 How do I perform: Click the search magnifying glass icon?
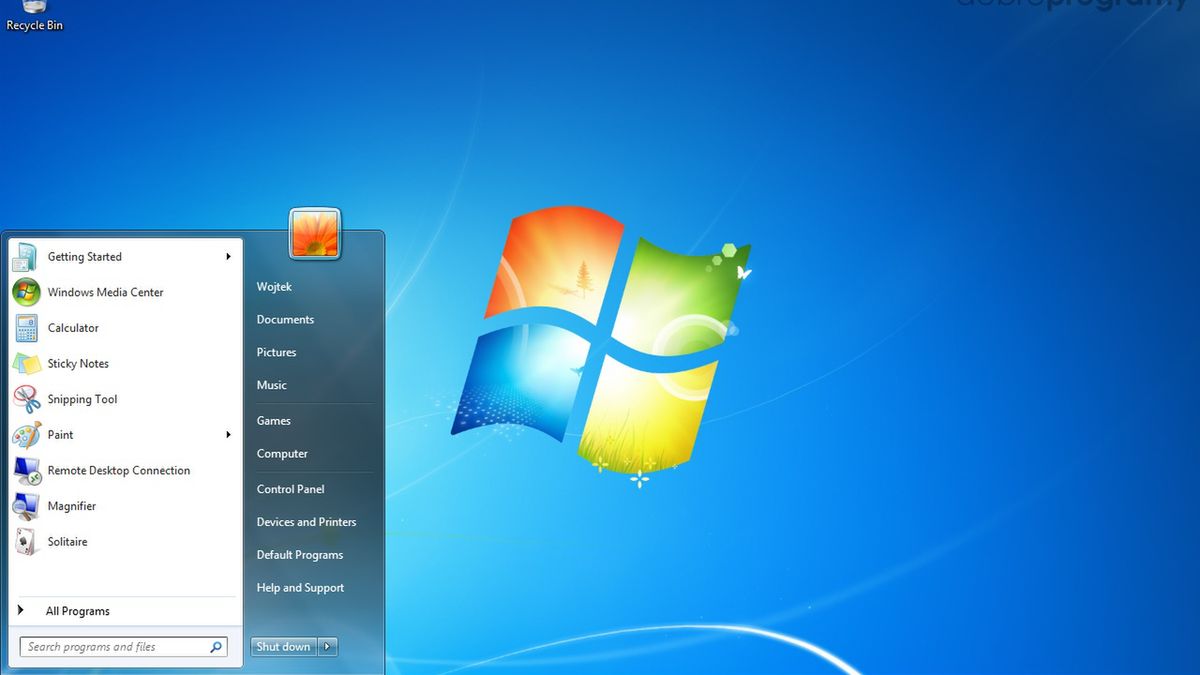point(216,647)
